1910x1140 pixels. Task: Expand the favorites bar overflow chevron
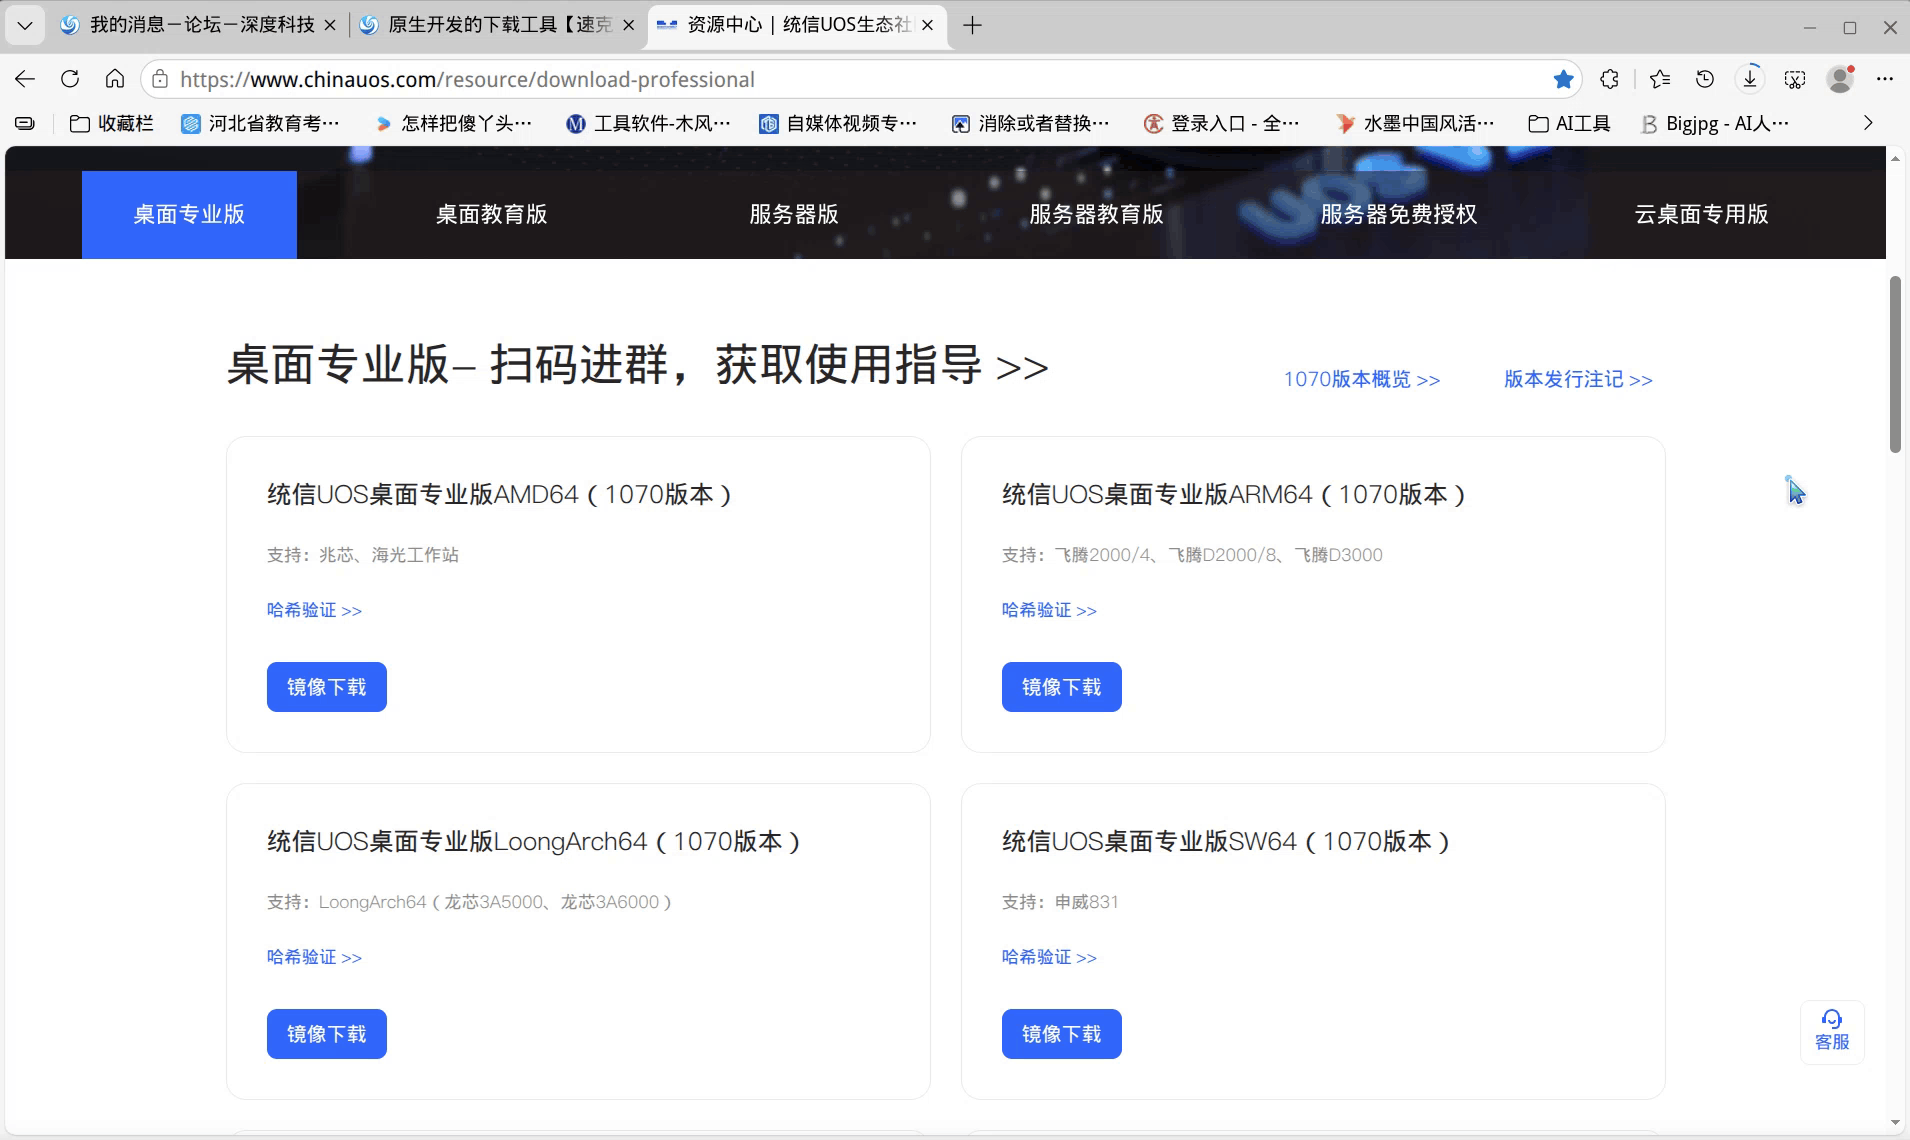[x=1866, y=123]
